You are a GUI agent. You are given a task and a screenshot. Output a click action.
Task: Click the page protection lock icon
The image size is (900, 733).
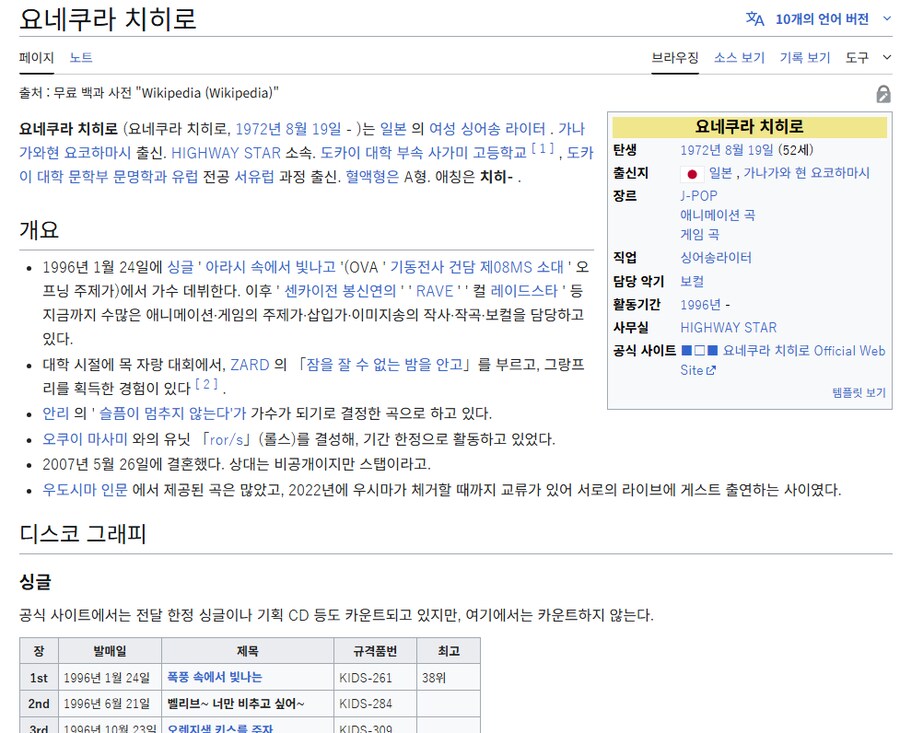pos(883,94)
